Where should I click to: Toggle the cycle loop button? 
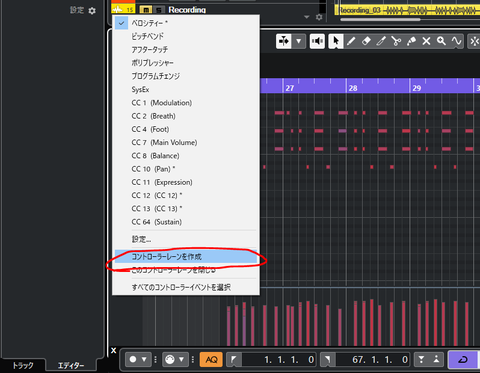[463, 360]
